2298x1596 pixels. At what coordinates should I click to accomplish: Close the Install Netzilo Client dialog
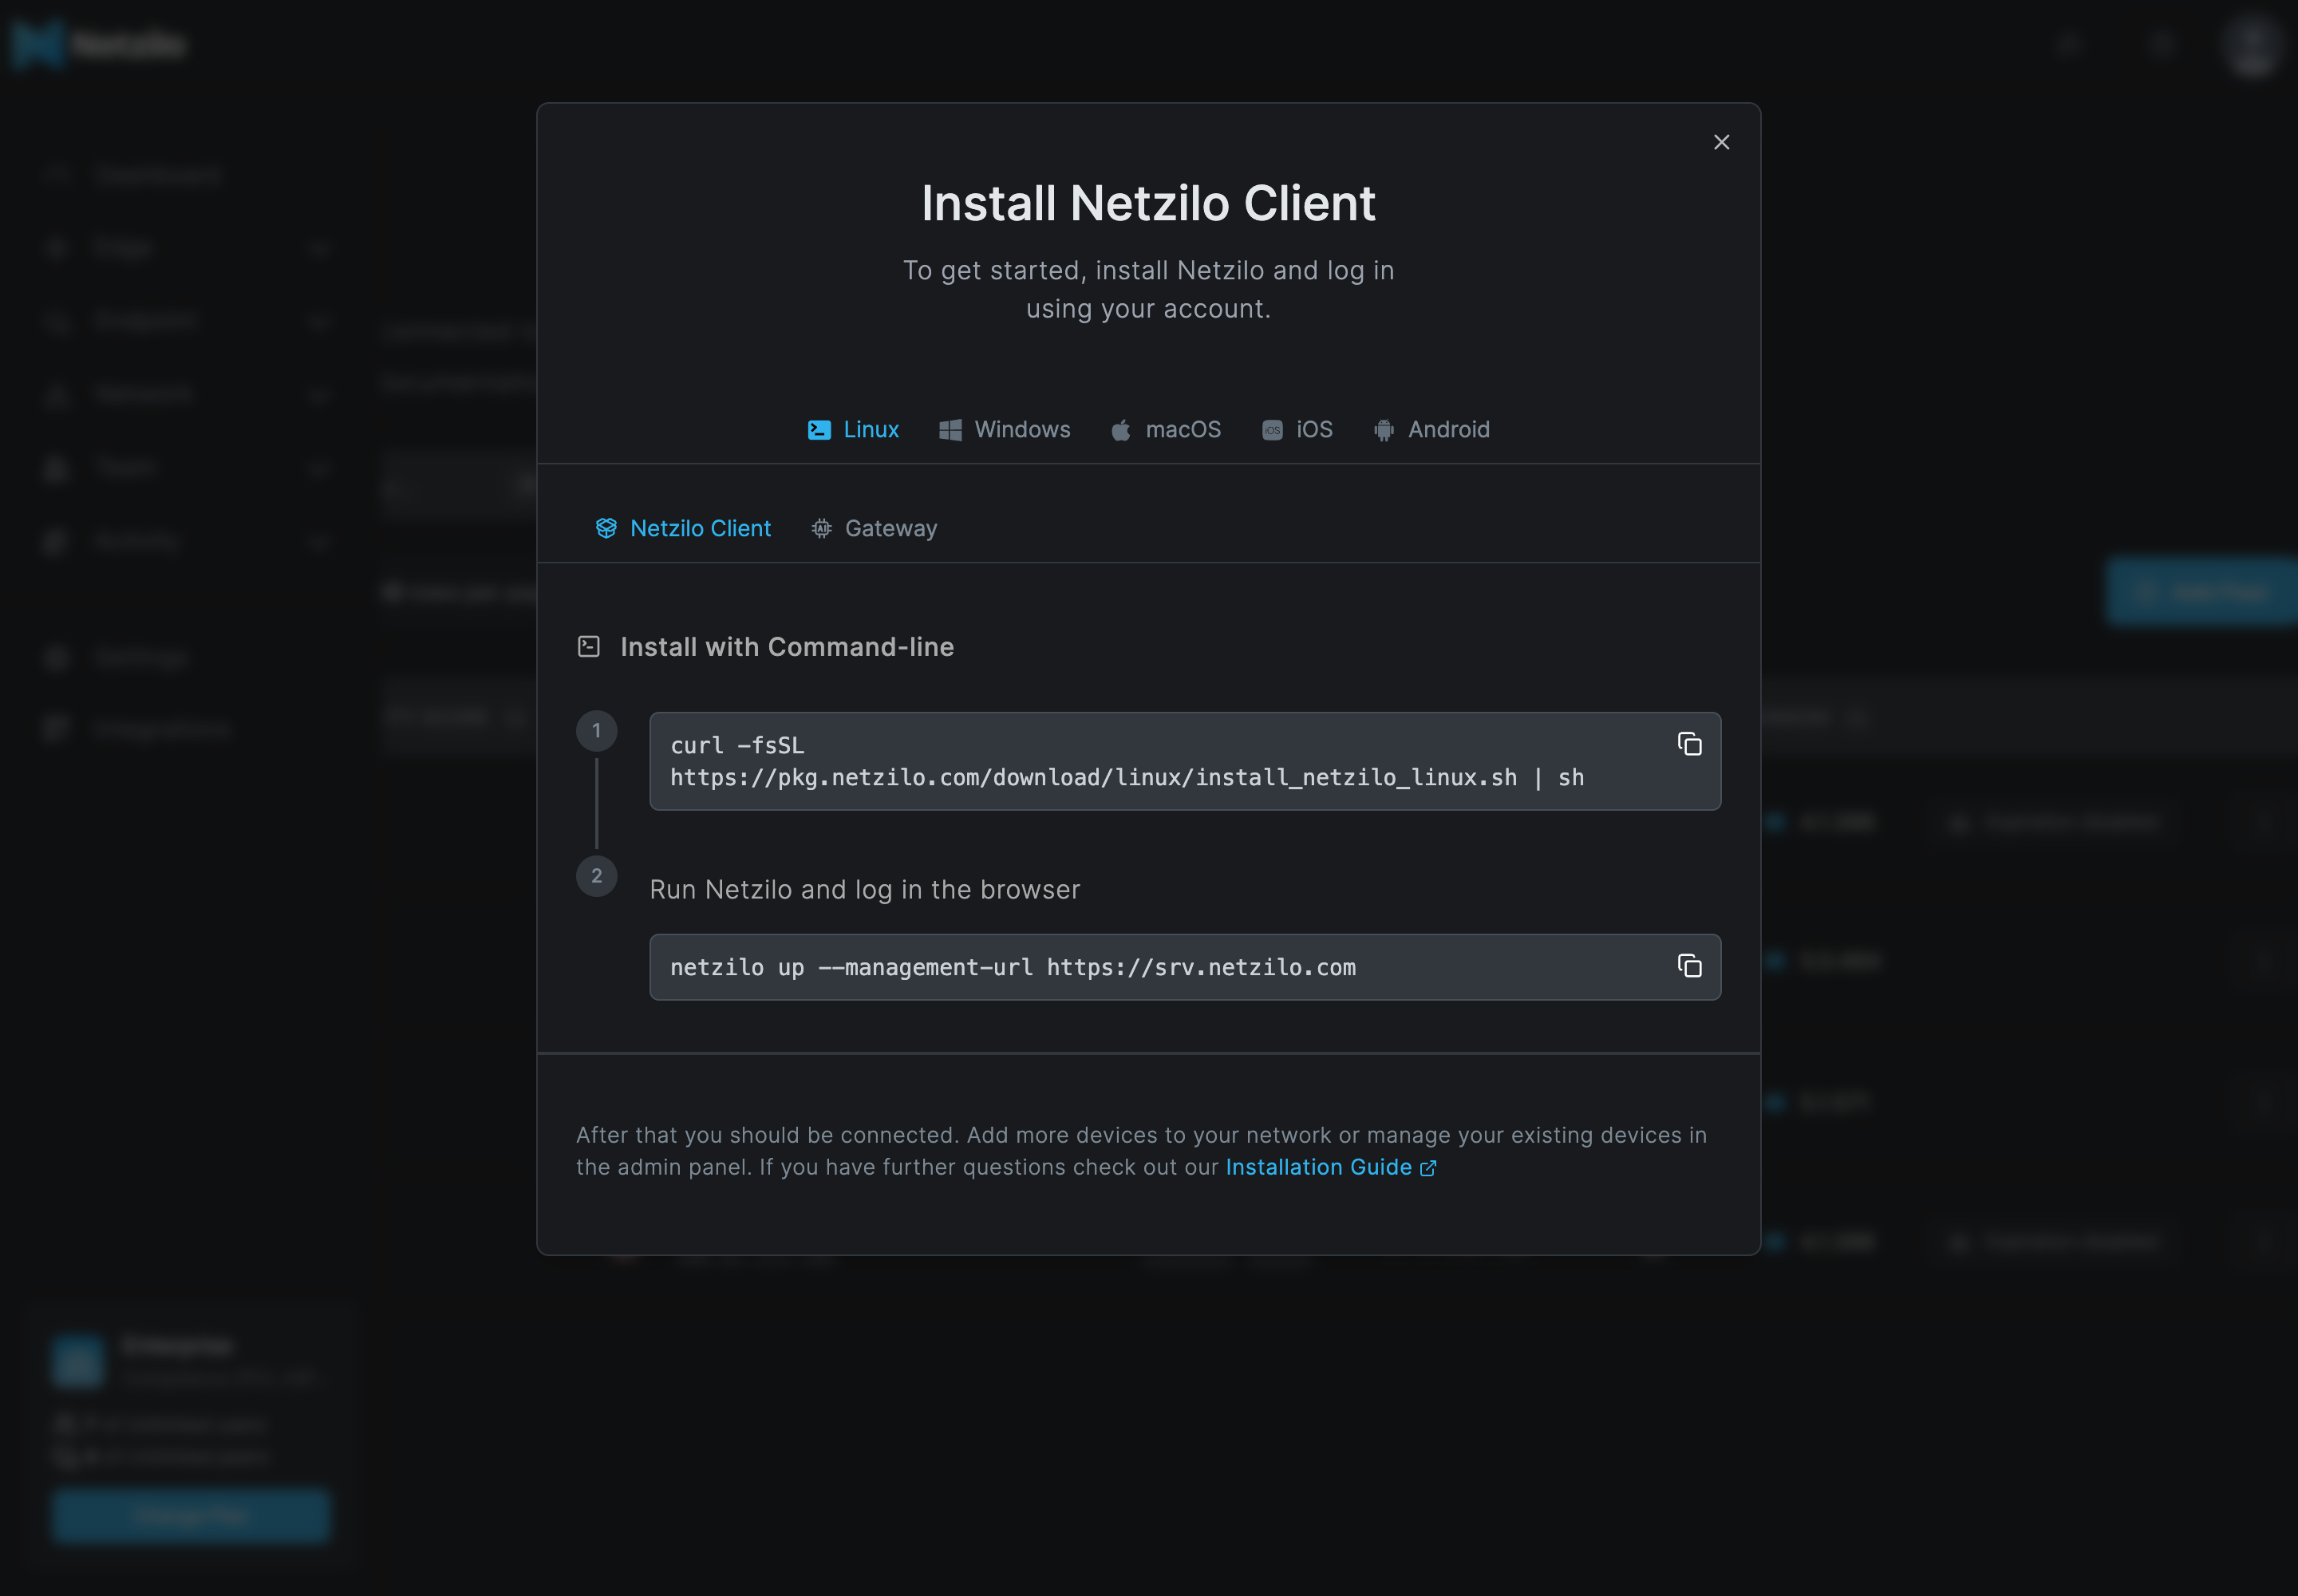[x=1721, y=142]
